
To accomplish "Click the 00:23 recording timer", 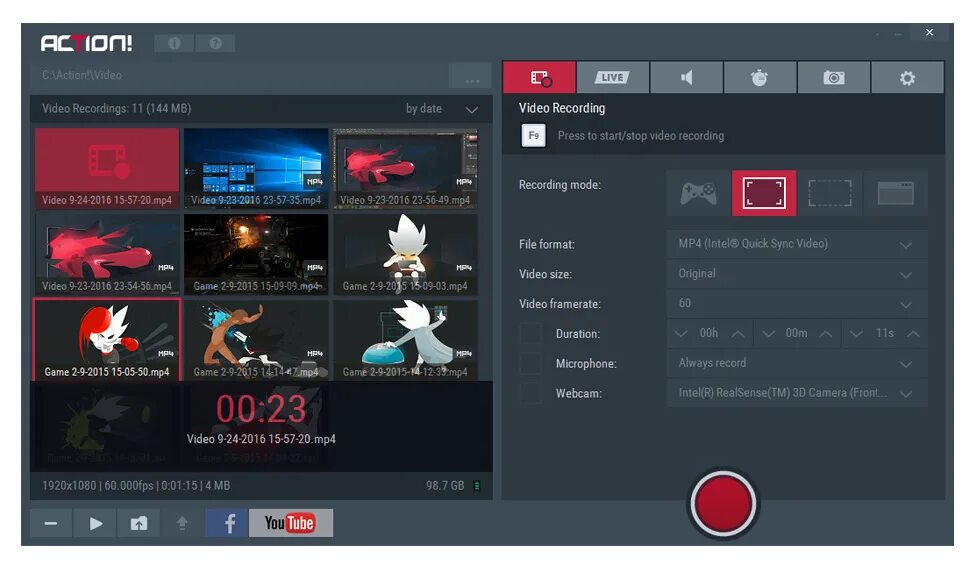I will [261, 409].
